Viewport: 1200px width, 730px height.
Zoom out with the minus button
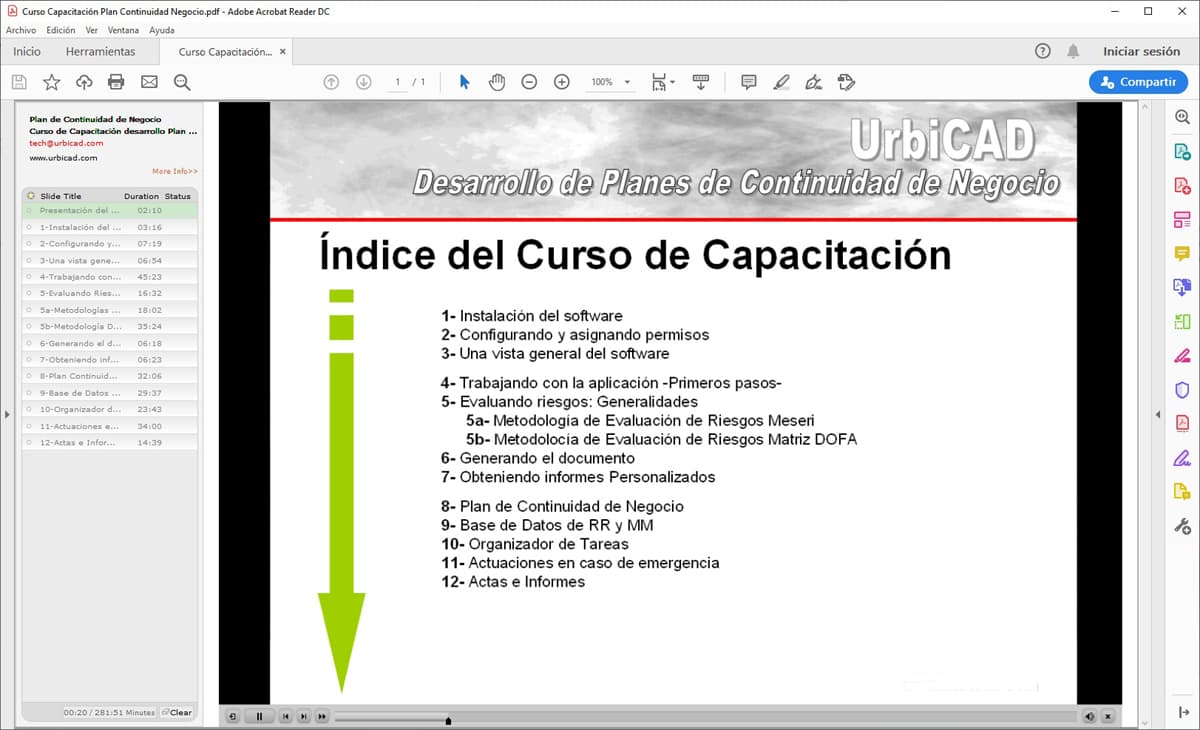pos(529,82)
